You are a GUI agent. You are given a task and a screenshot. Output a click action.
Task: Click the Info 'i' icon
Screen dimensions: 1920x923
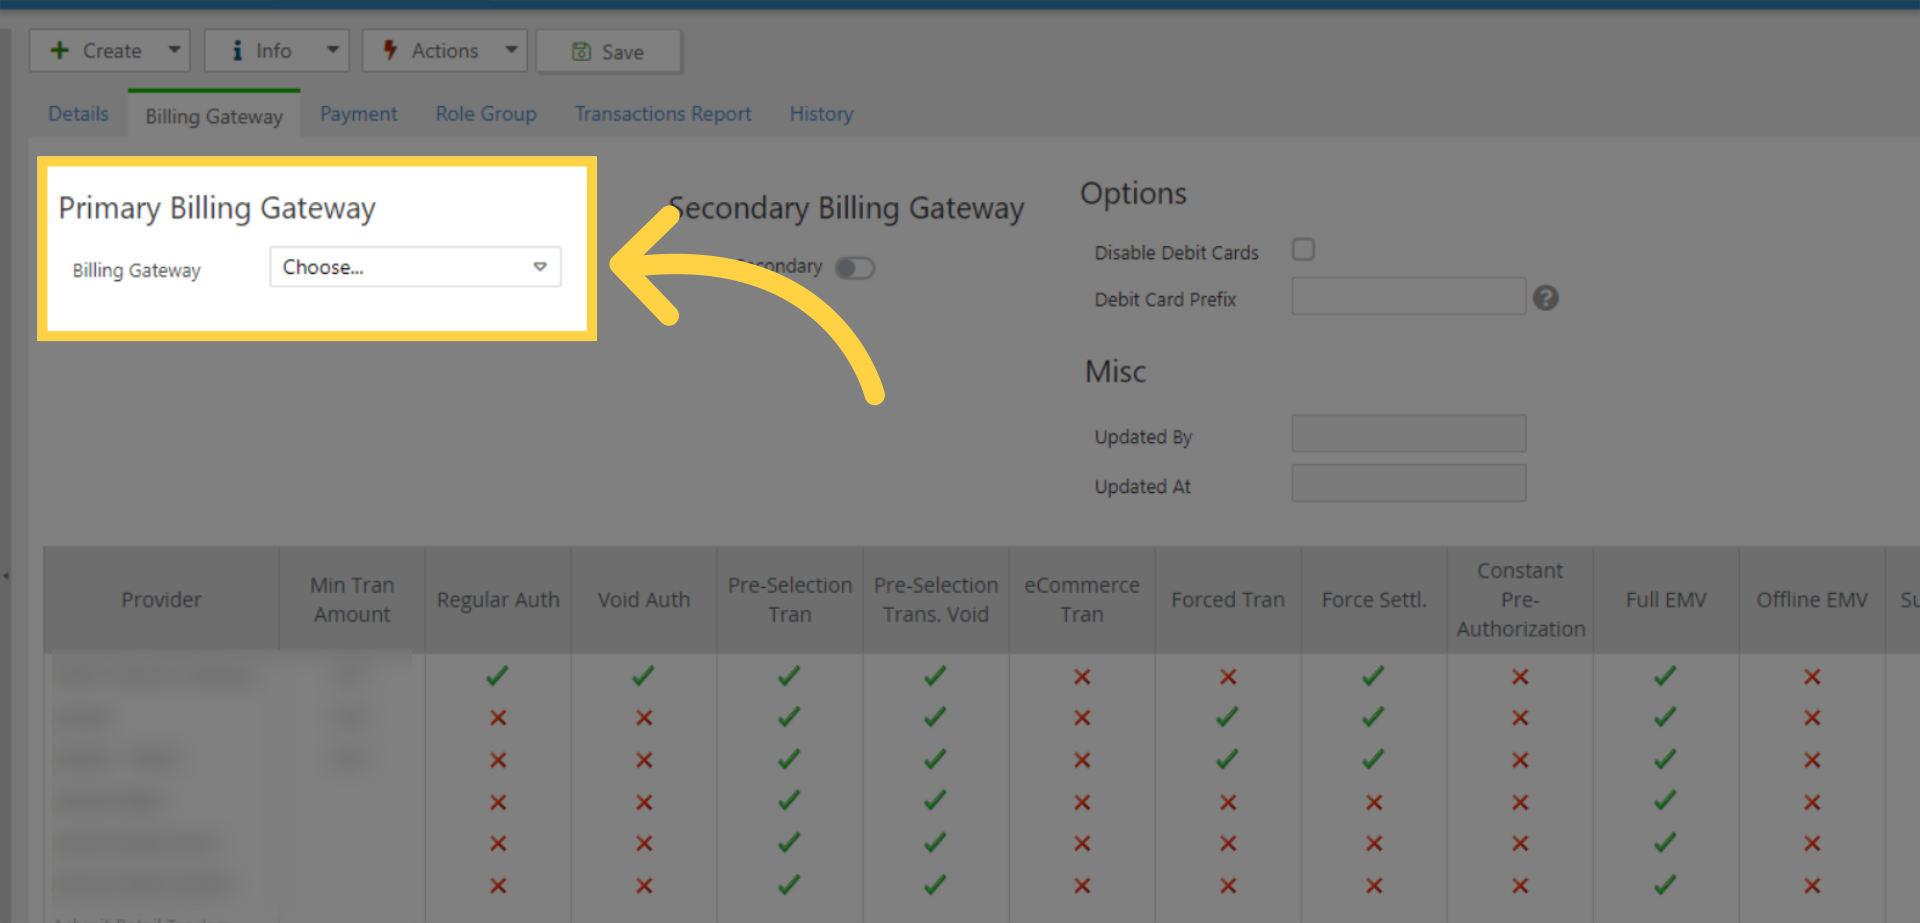(237, 50)
